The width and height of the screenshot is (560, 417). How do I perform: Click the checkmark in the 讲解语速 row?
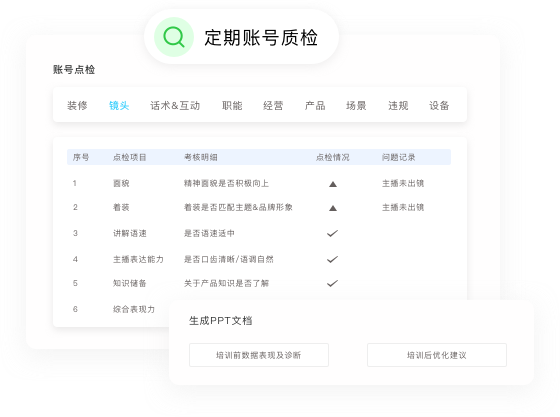point(332,233)
